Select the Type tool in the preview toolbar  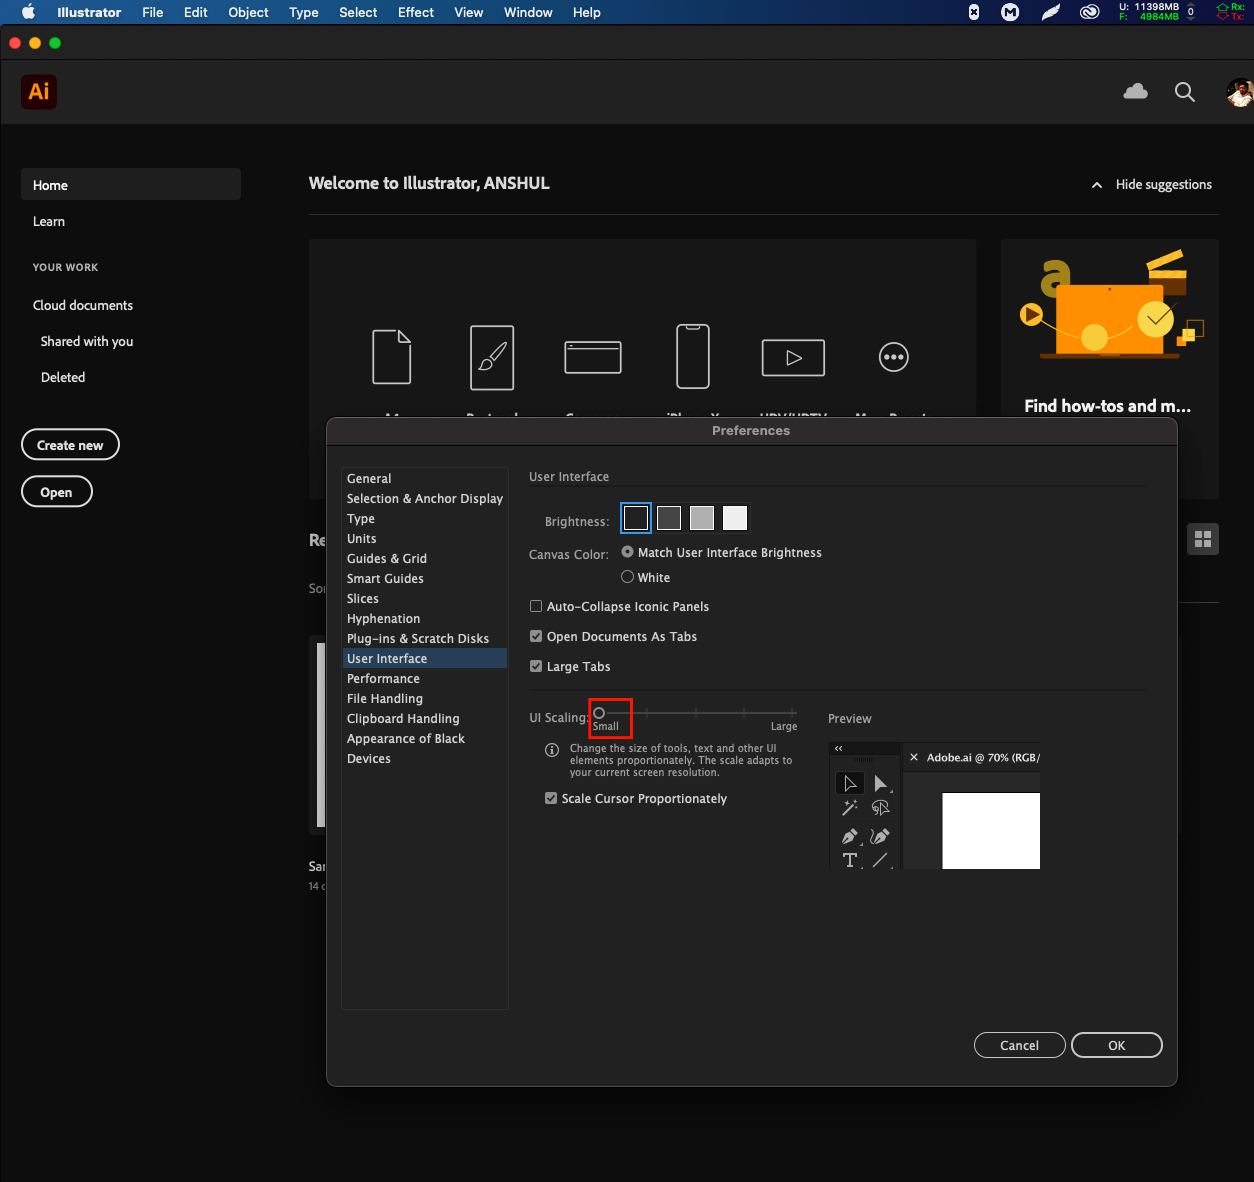pyautogui.click(x=850, y=861)
